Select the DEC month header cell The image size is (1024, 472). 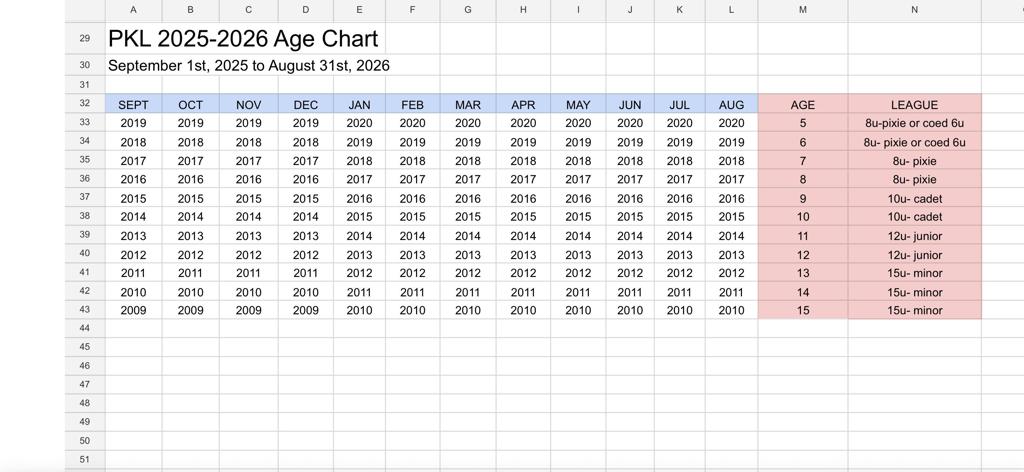coord(306,104)
